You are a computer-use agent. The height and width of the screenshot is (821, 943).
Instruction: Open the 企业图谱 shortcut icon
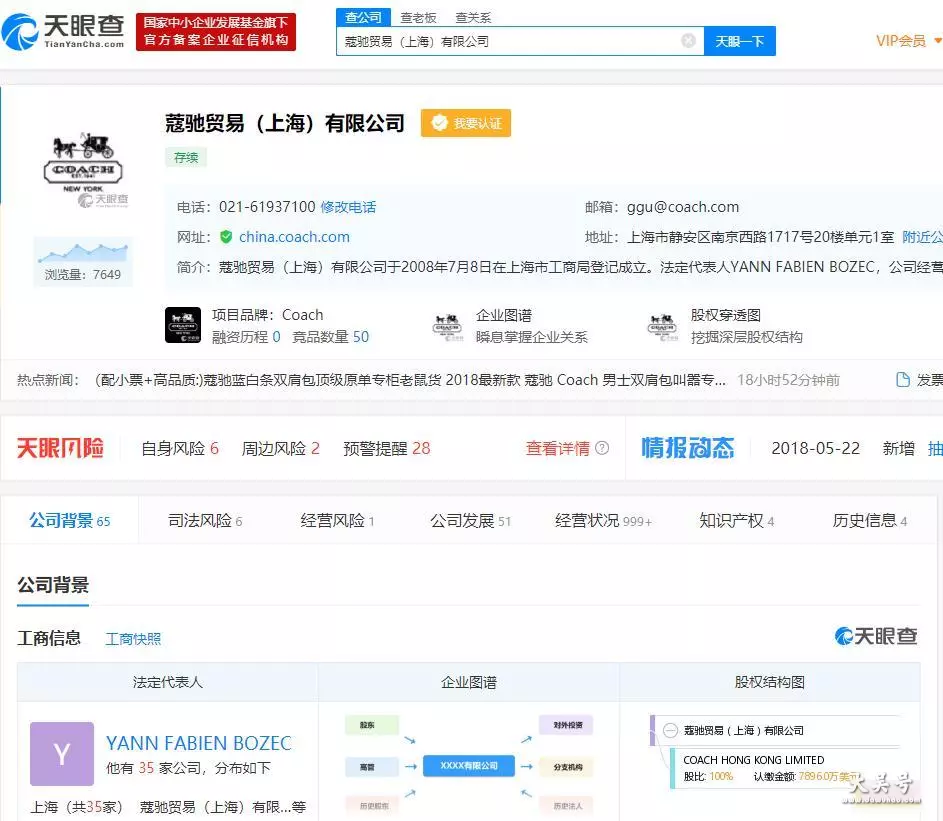447,327
